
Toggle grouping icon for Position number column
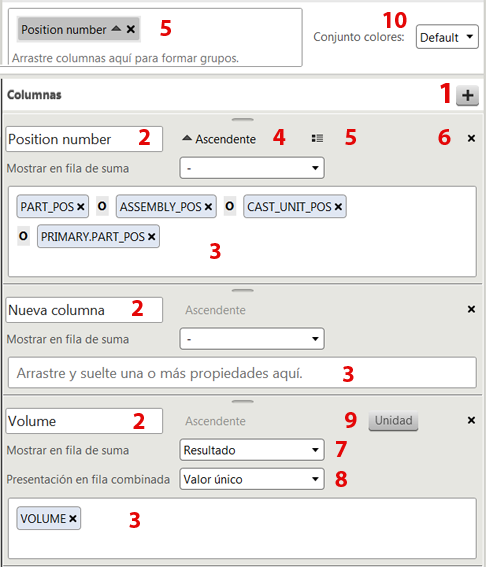317,138
